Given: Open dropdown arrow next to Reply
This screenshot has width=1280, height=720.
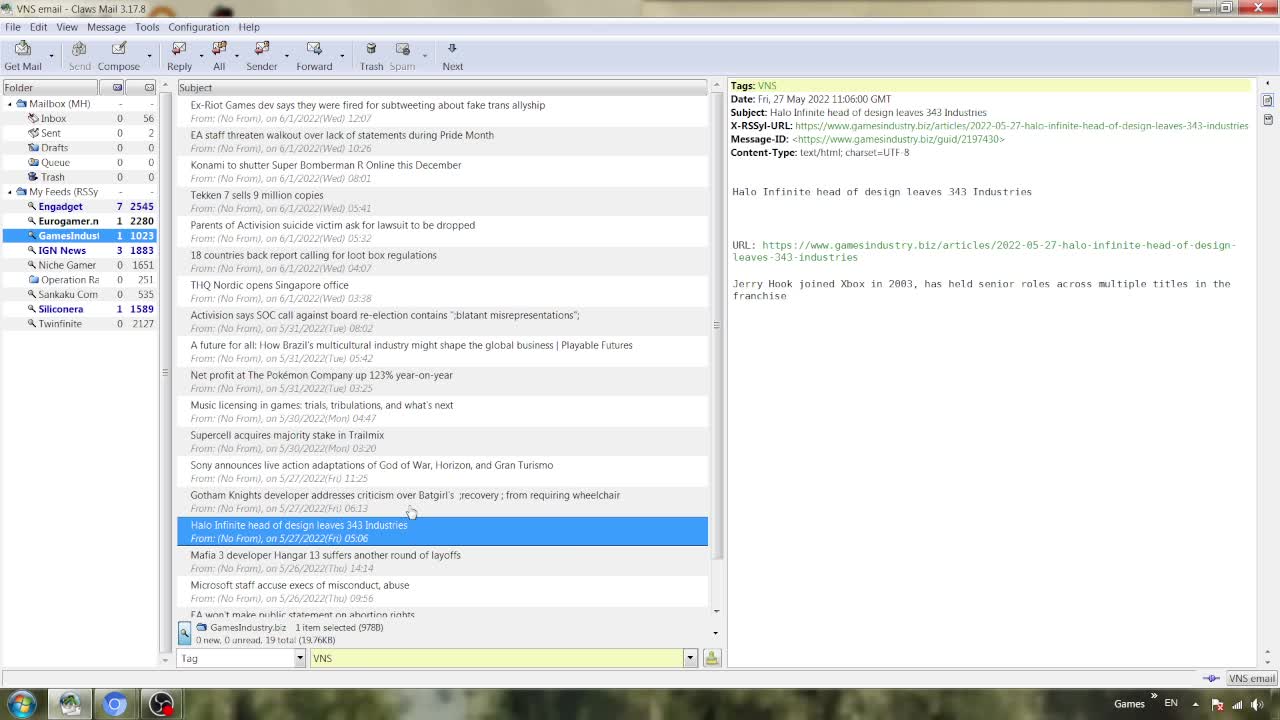Looking at the screenshot, I should (x=200, y=56).
